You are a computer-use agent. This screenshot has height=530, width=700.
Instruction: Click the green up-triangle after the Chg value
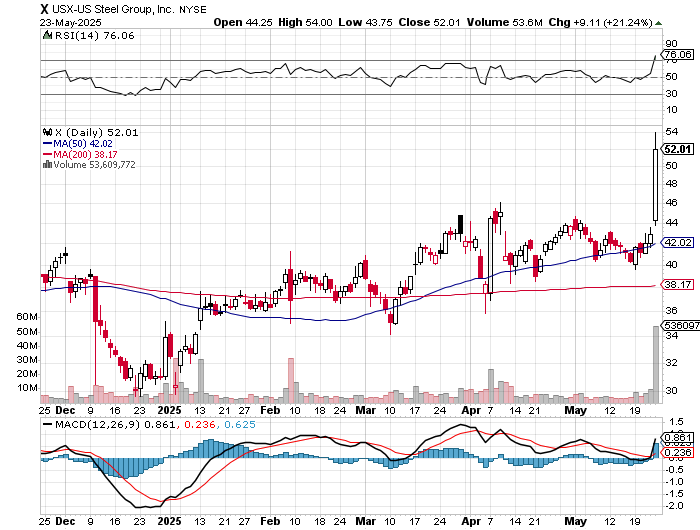point(658,23)
